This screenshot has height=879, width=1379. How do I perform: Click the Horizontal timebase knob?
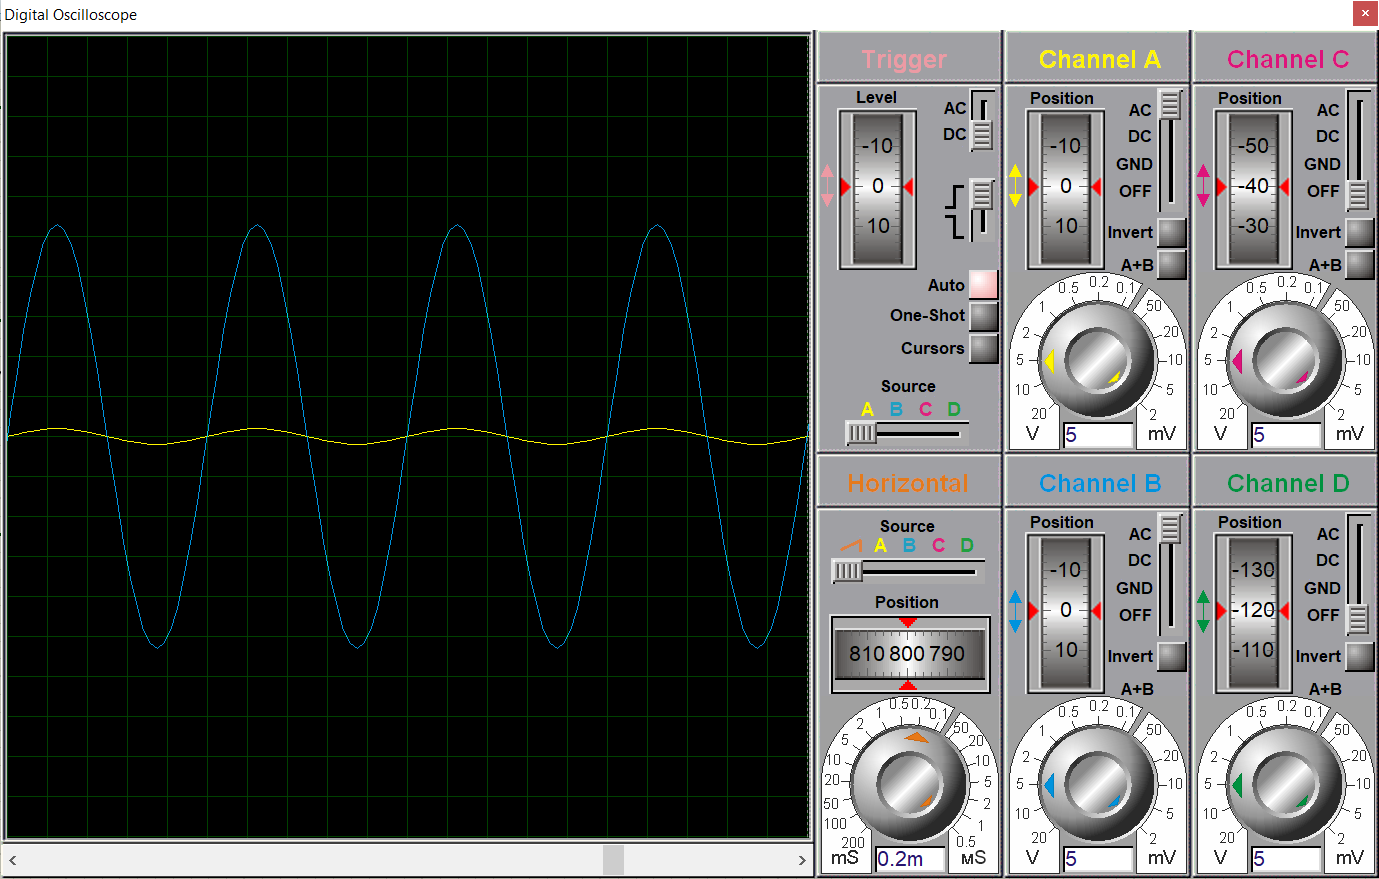908,784
